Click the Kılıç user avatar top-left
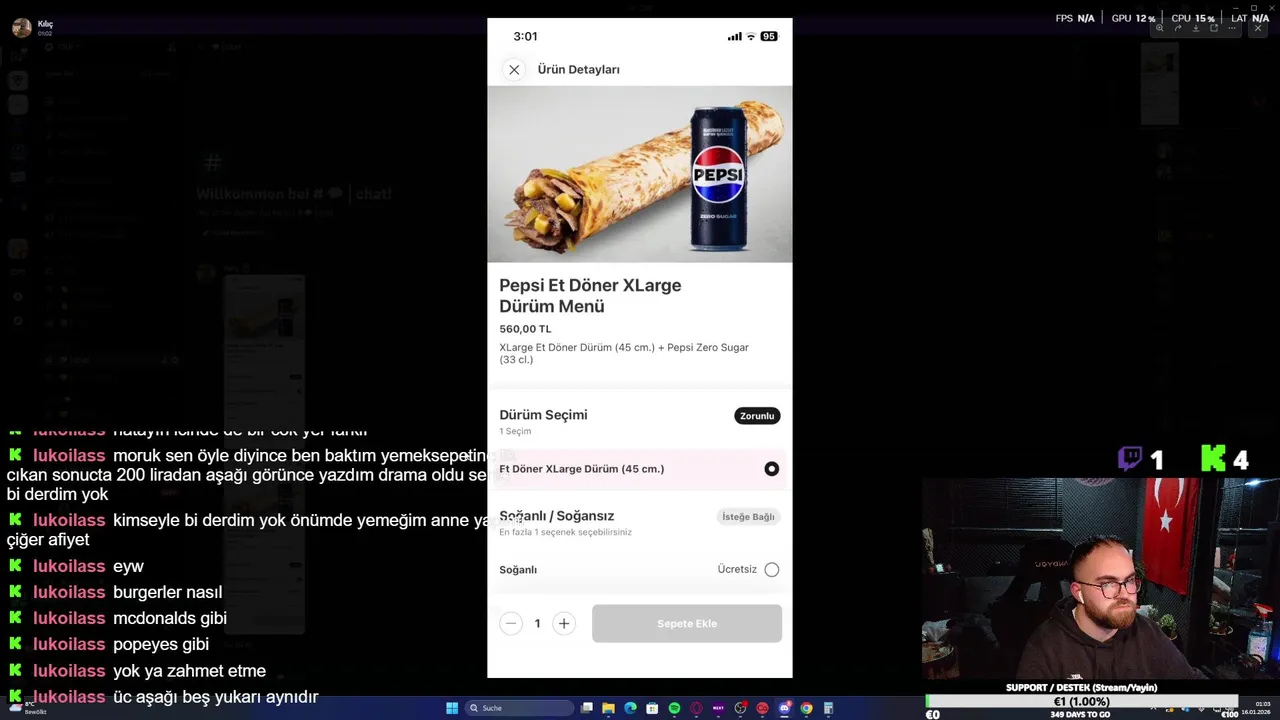 [21, 27]
